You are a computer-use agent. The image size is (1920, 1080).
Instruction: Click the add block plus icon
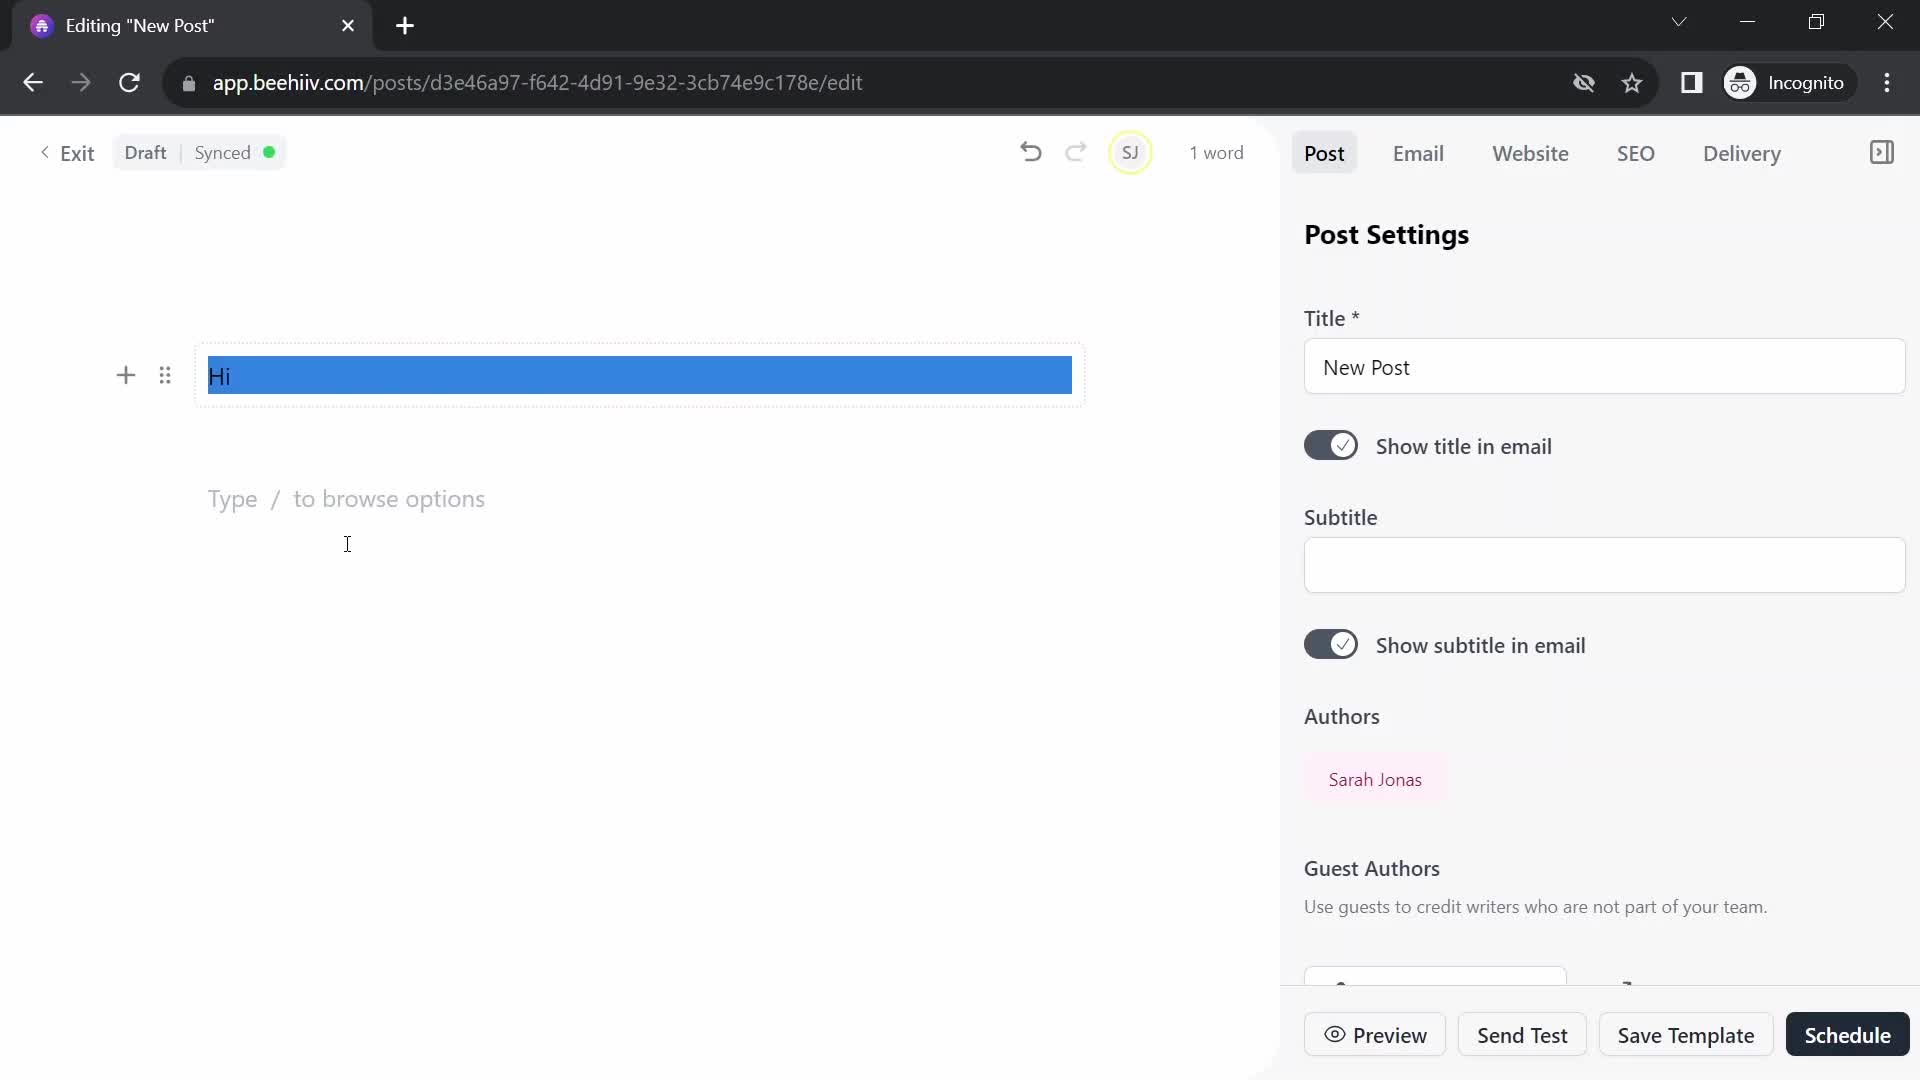pyautogui.click(x=127, y=376)
